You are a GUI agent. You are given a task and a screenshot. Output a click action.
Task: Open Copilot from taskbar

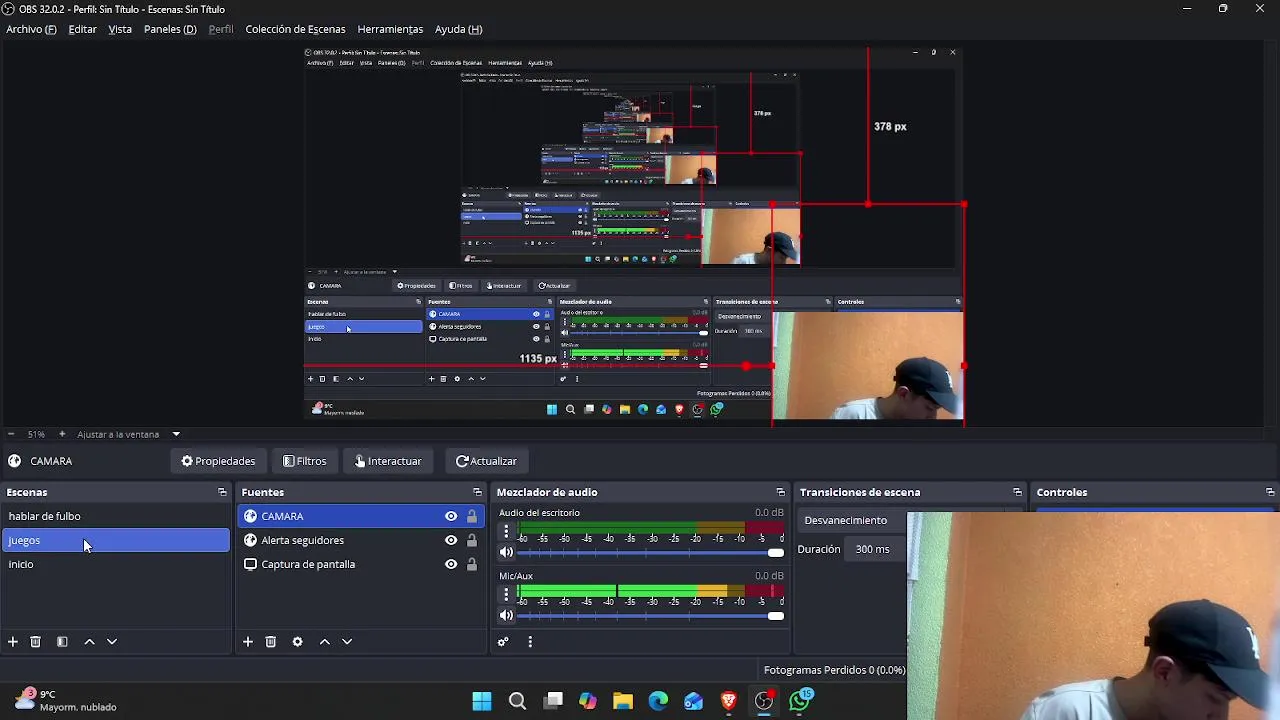click(588, 701)
